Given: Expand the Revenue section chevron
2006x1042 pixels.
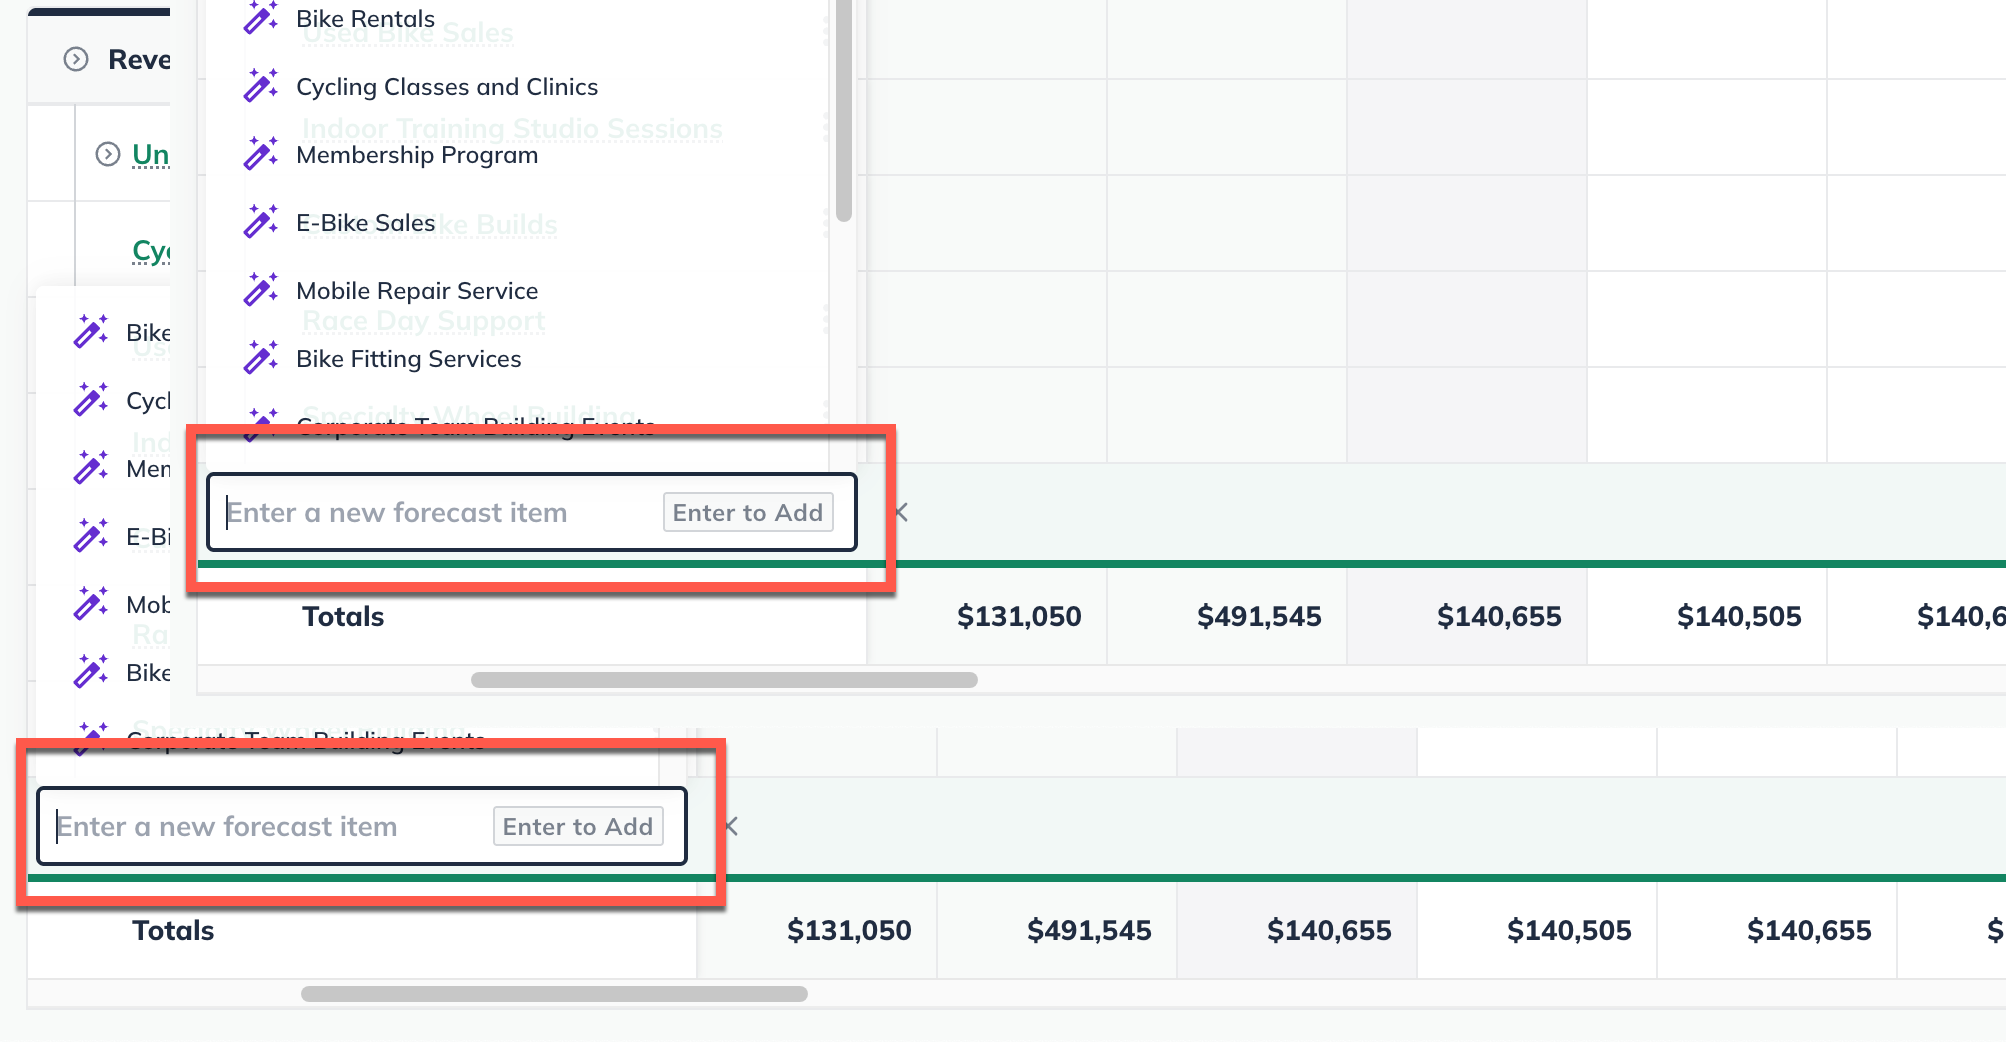Looking at the screenshot, I should pyautogui.click(x=74, y=59).
